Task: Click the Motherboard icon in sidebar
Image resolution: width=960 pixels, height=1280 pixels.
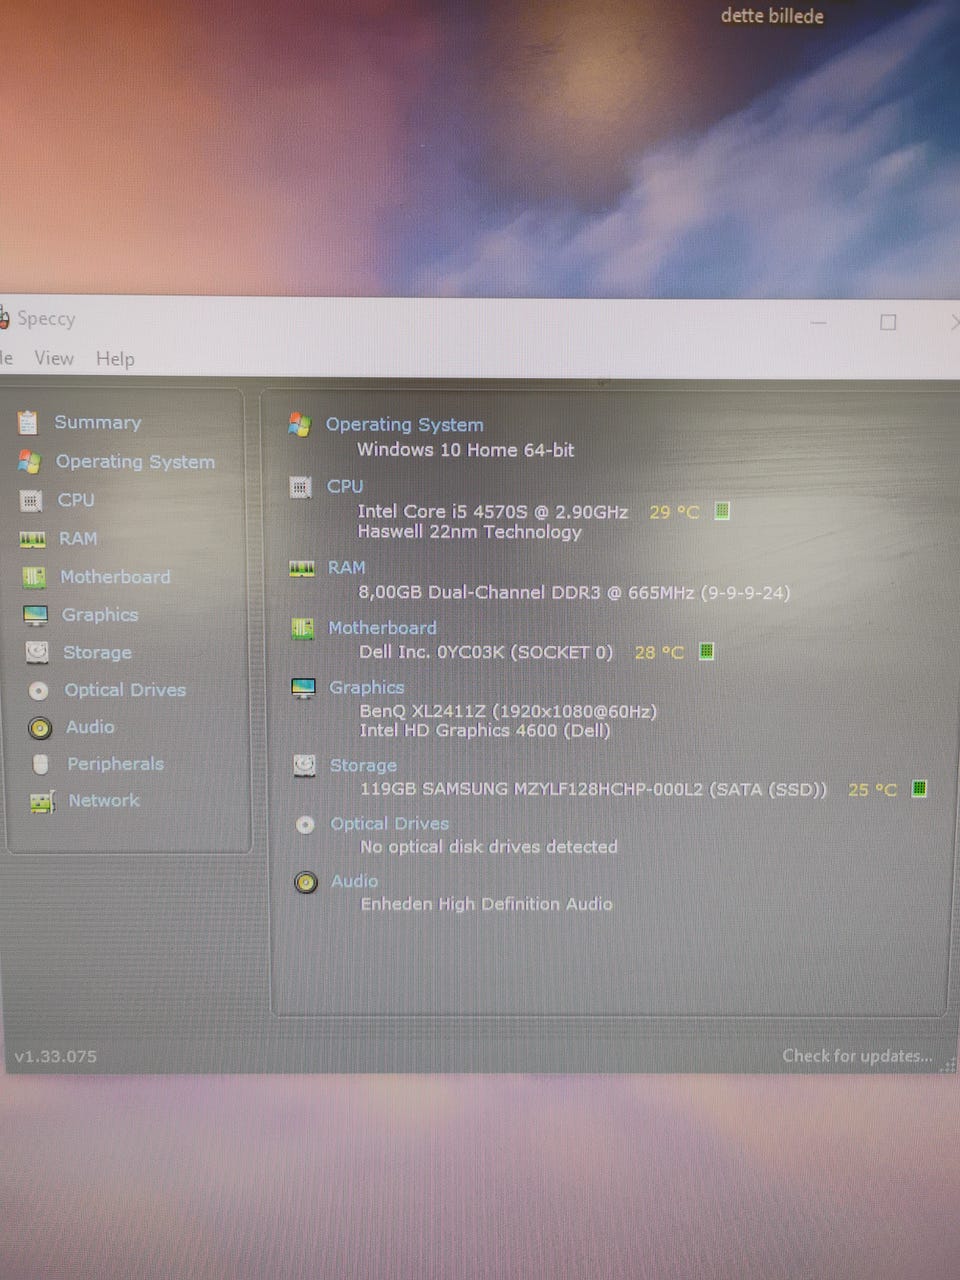Action: 34,578
